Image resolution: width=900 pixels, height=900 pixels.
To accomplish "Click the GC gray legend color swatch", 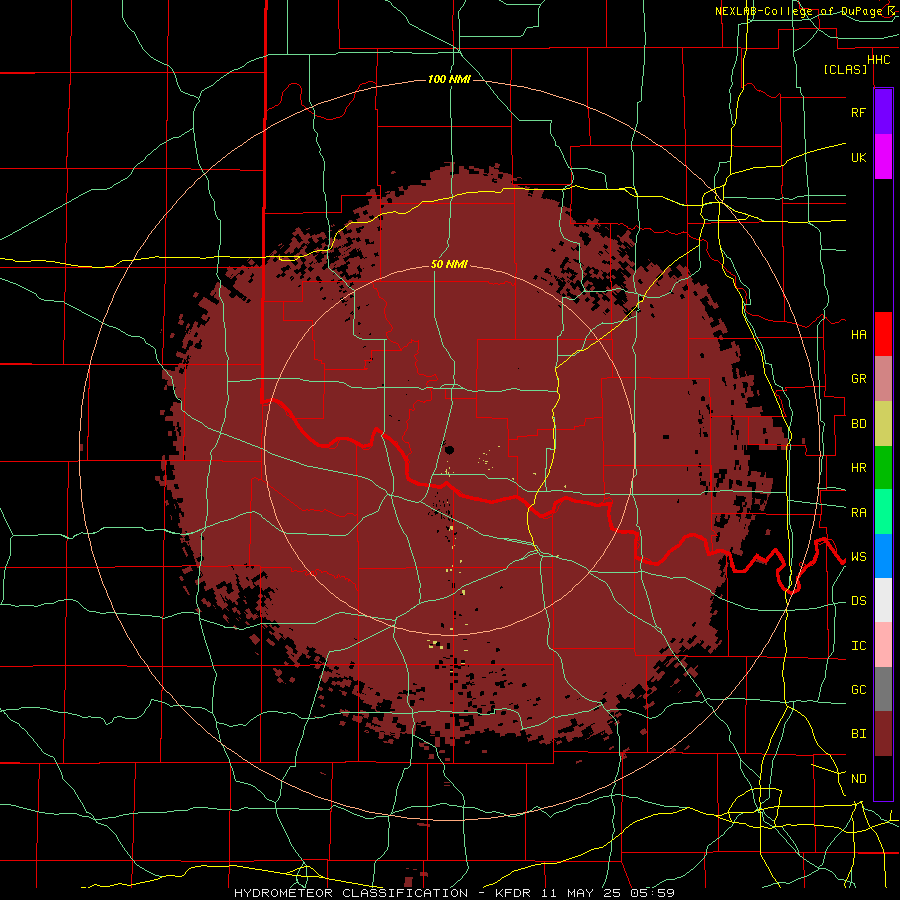I will 883,689.
